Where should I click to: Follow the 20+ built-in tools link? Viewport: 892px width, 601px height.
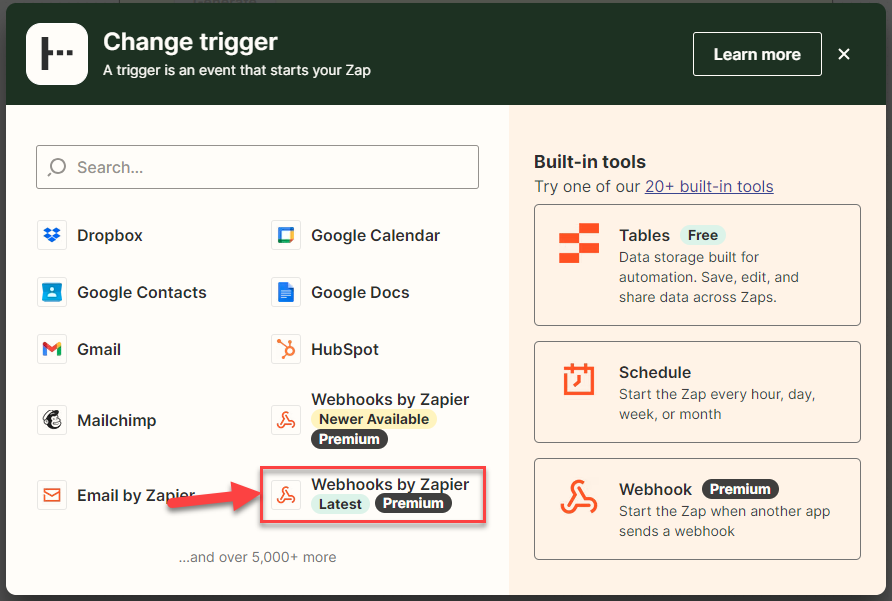tap(709, 186)
